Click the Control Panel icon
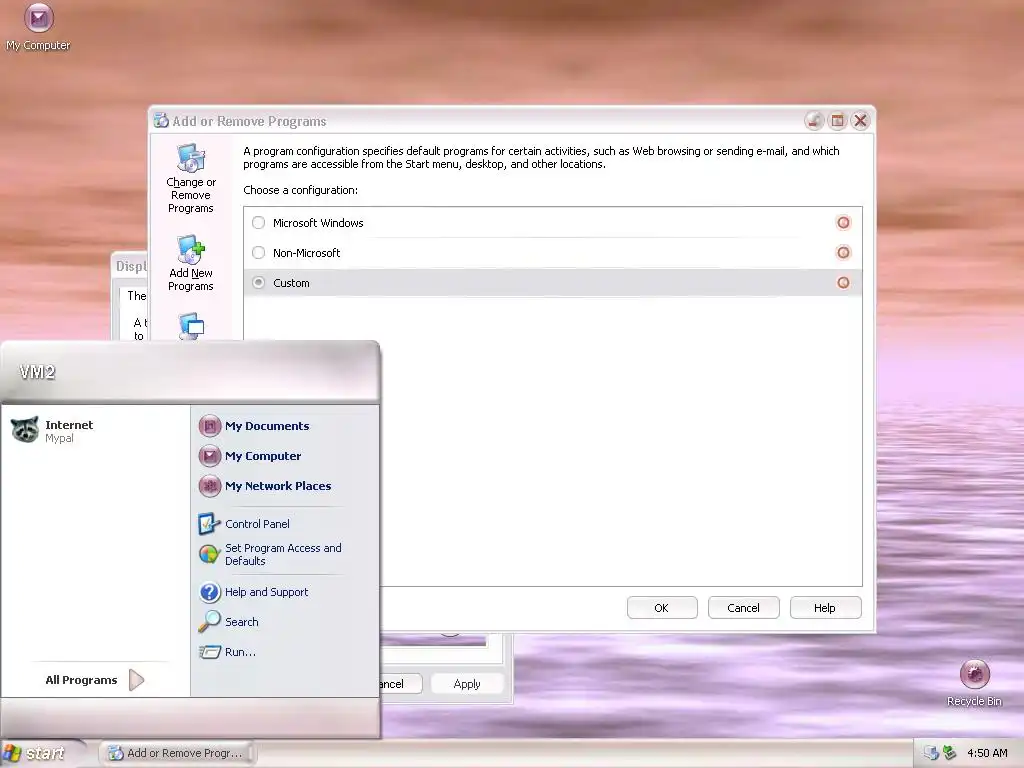The image size is (1024, 768). [209, 524]
